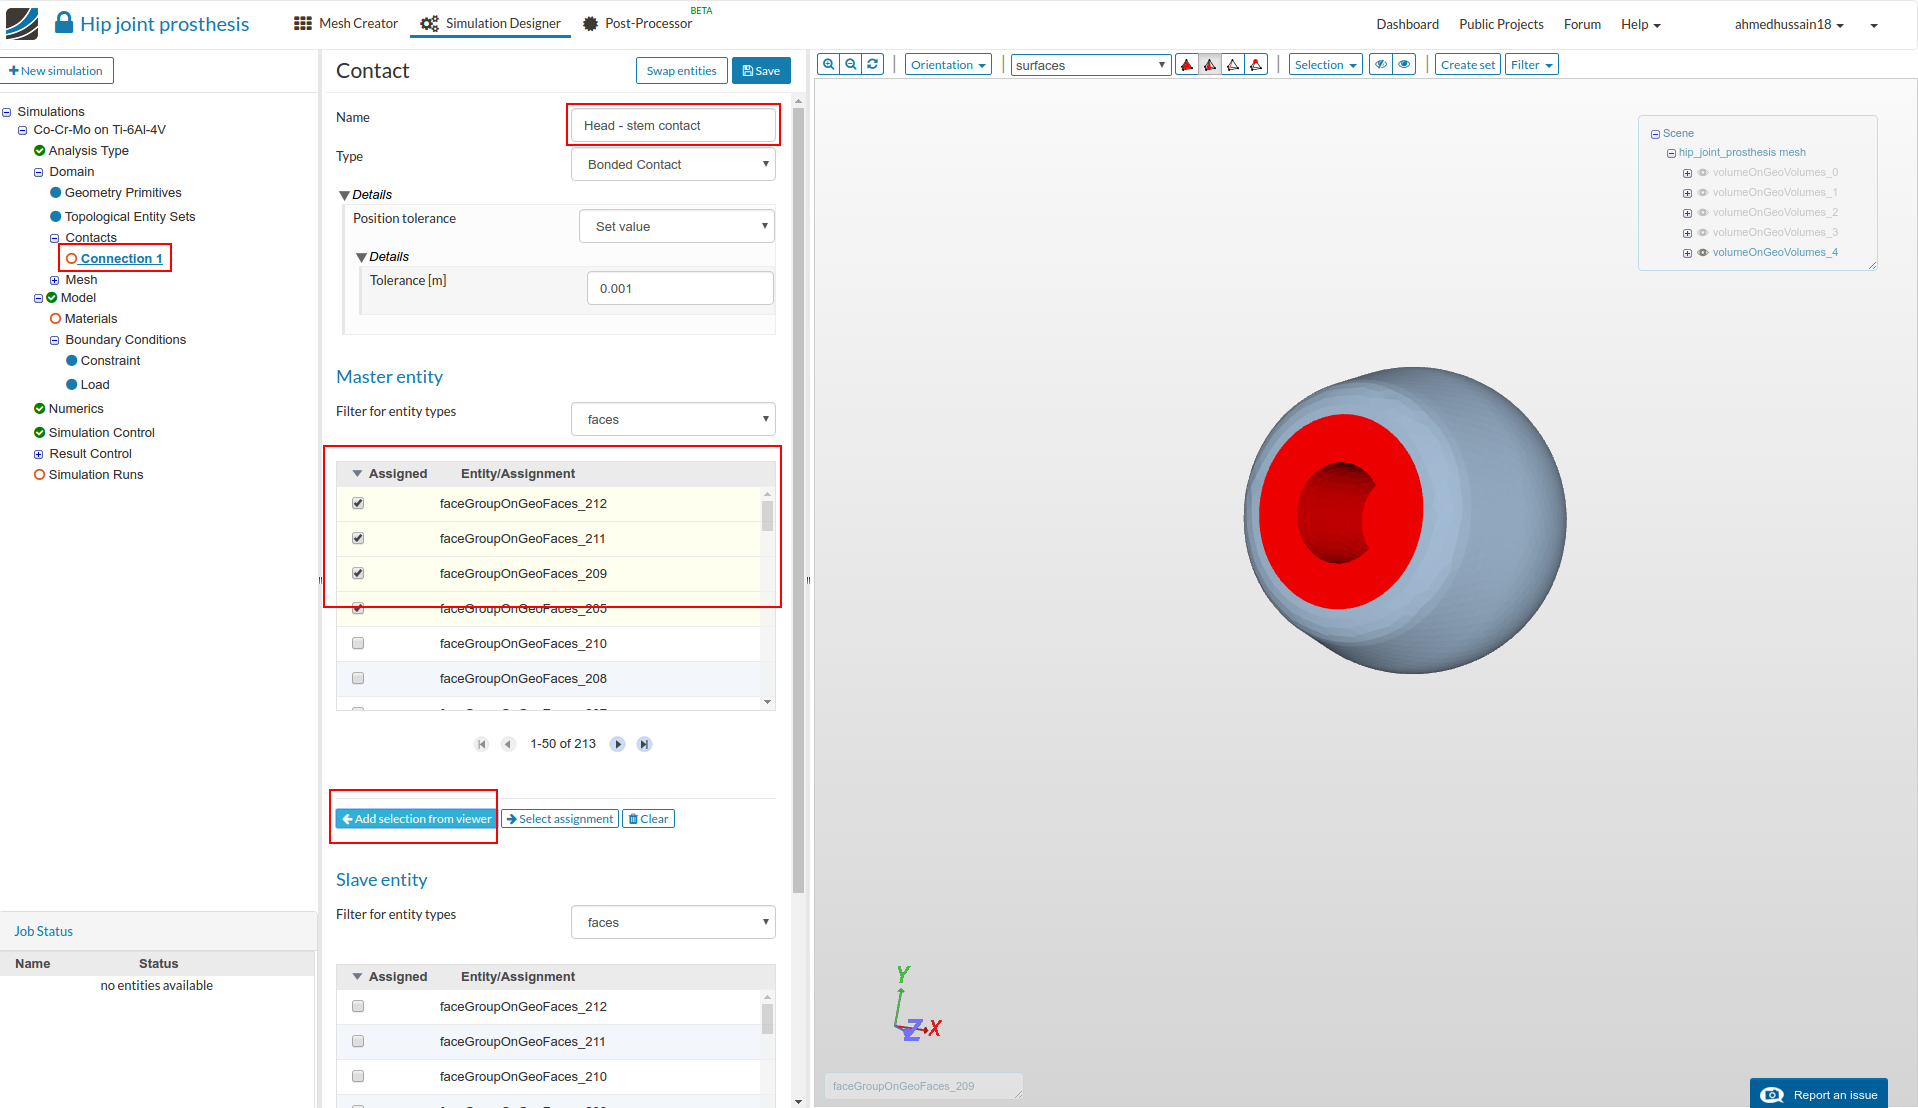Open the Orientation dropdown menu
This screenshot has width=1918, height=1108.
pos(948,65)
